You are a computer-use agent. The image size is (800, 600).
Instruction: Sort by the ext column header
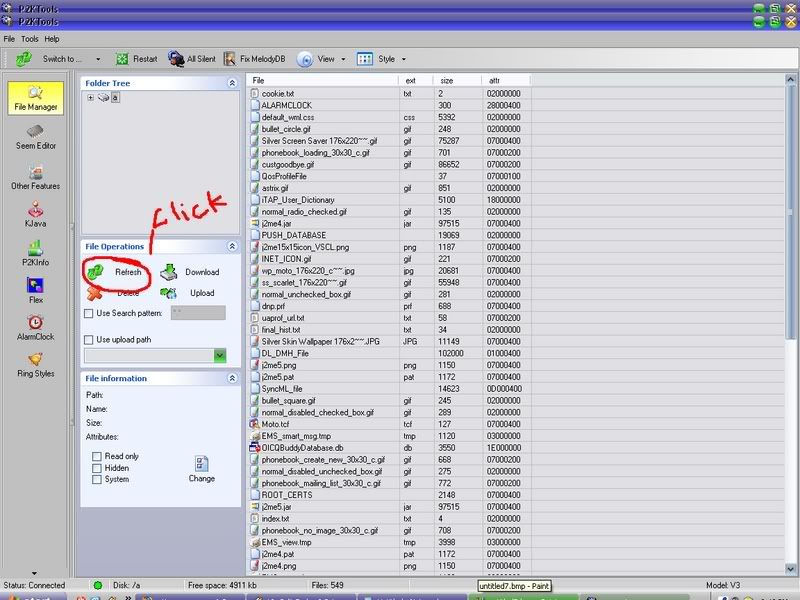416,80
